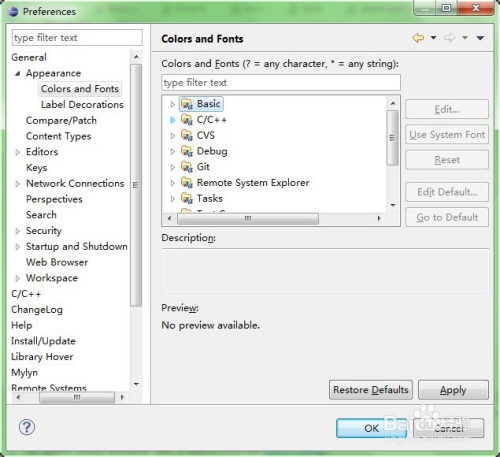Screen dimensions: 500x457
Task: Expand the C/C++ fonts category
Action: (x=172, y=120)
